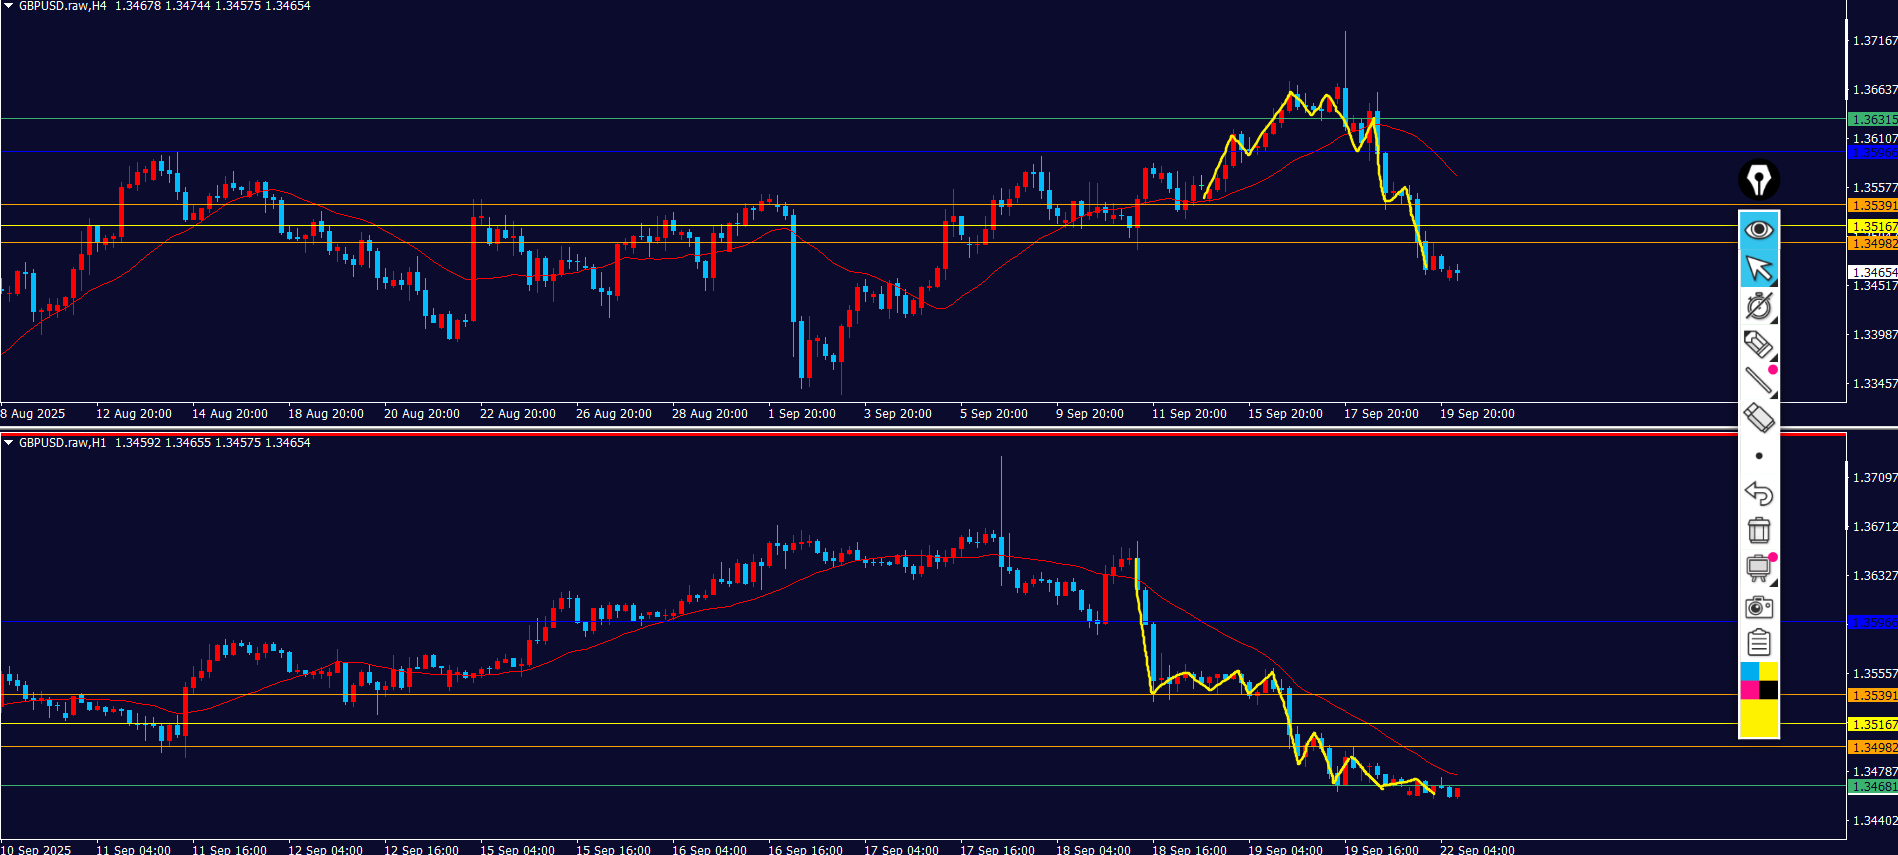Open the whiteboard easel tool
Screen dimensions: 1898x855
tap(1758, 568)
